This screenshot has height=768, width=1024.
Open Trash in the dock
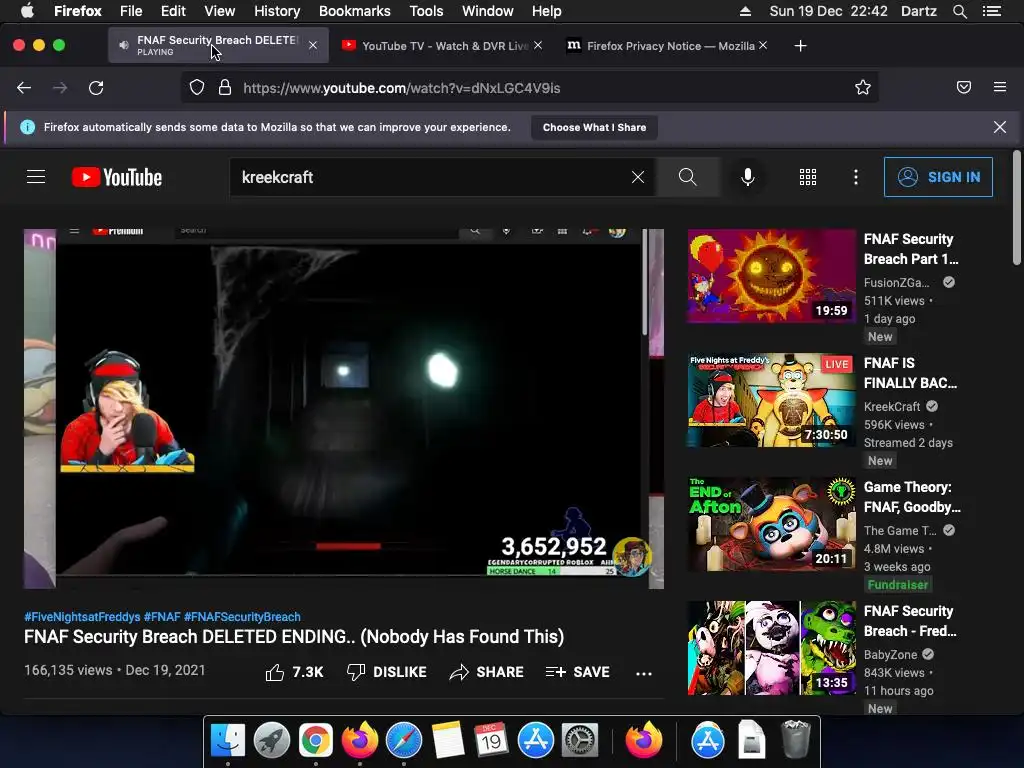795,739
